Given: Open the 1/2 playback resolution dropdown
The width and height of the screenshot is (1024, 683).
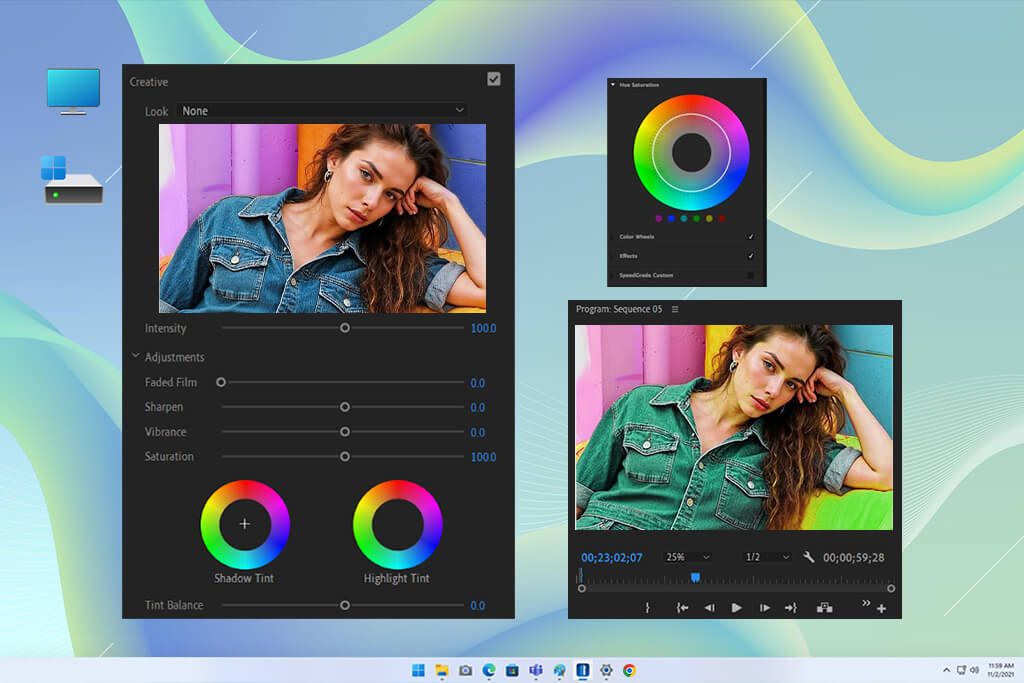Looking at the screenshot, I should (x=766, y=556).
